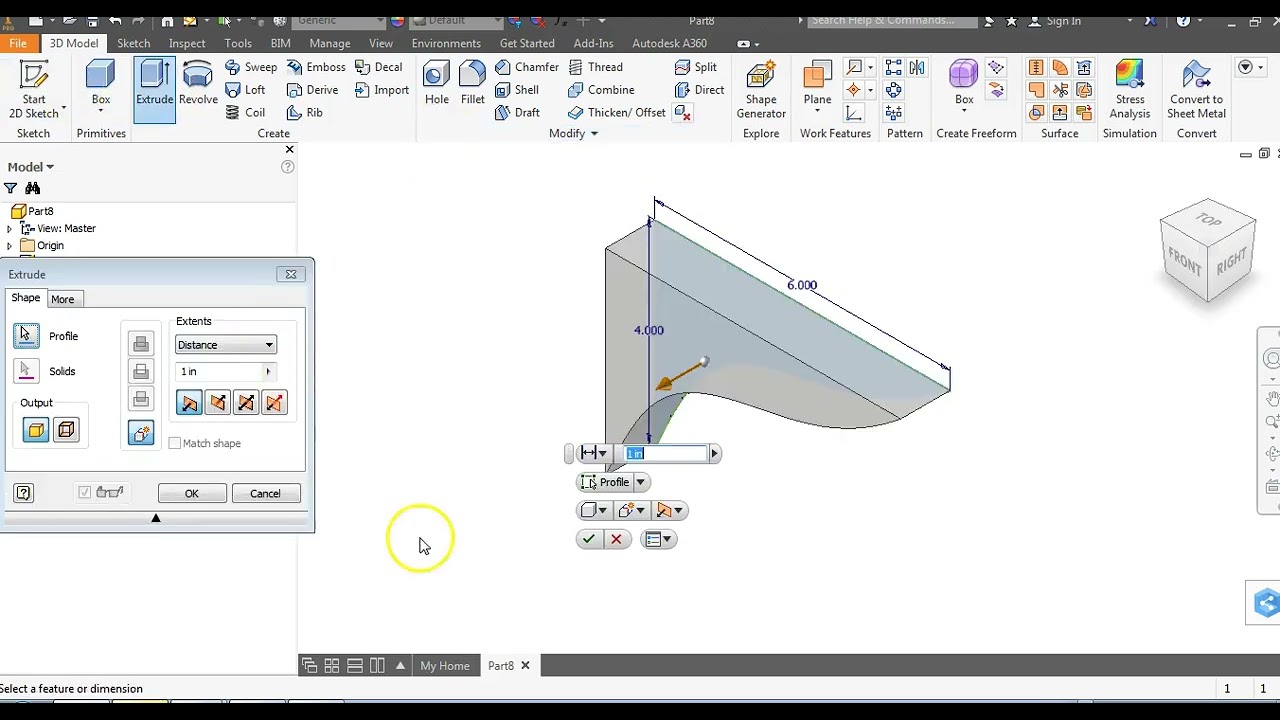Click the Import tool

click(x=381, y=90)
